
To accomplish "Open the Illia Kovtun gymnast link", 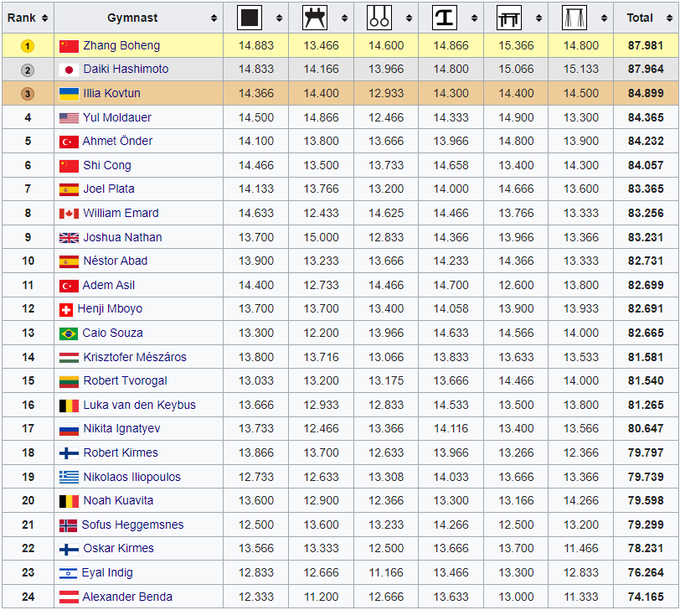I will [x=114, y=94].
